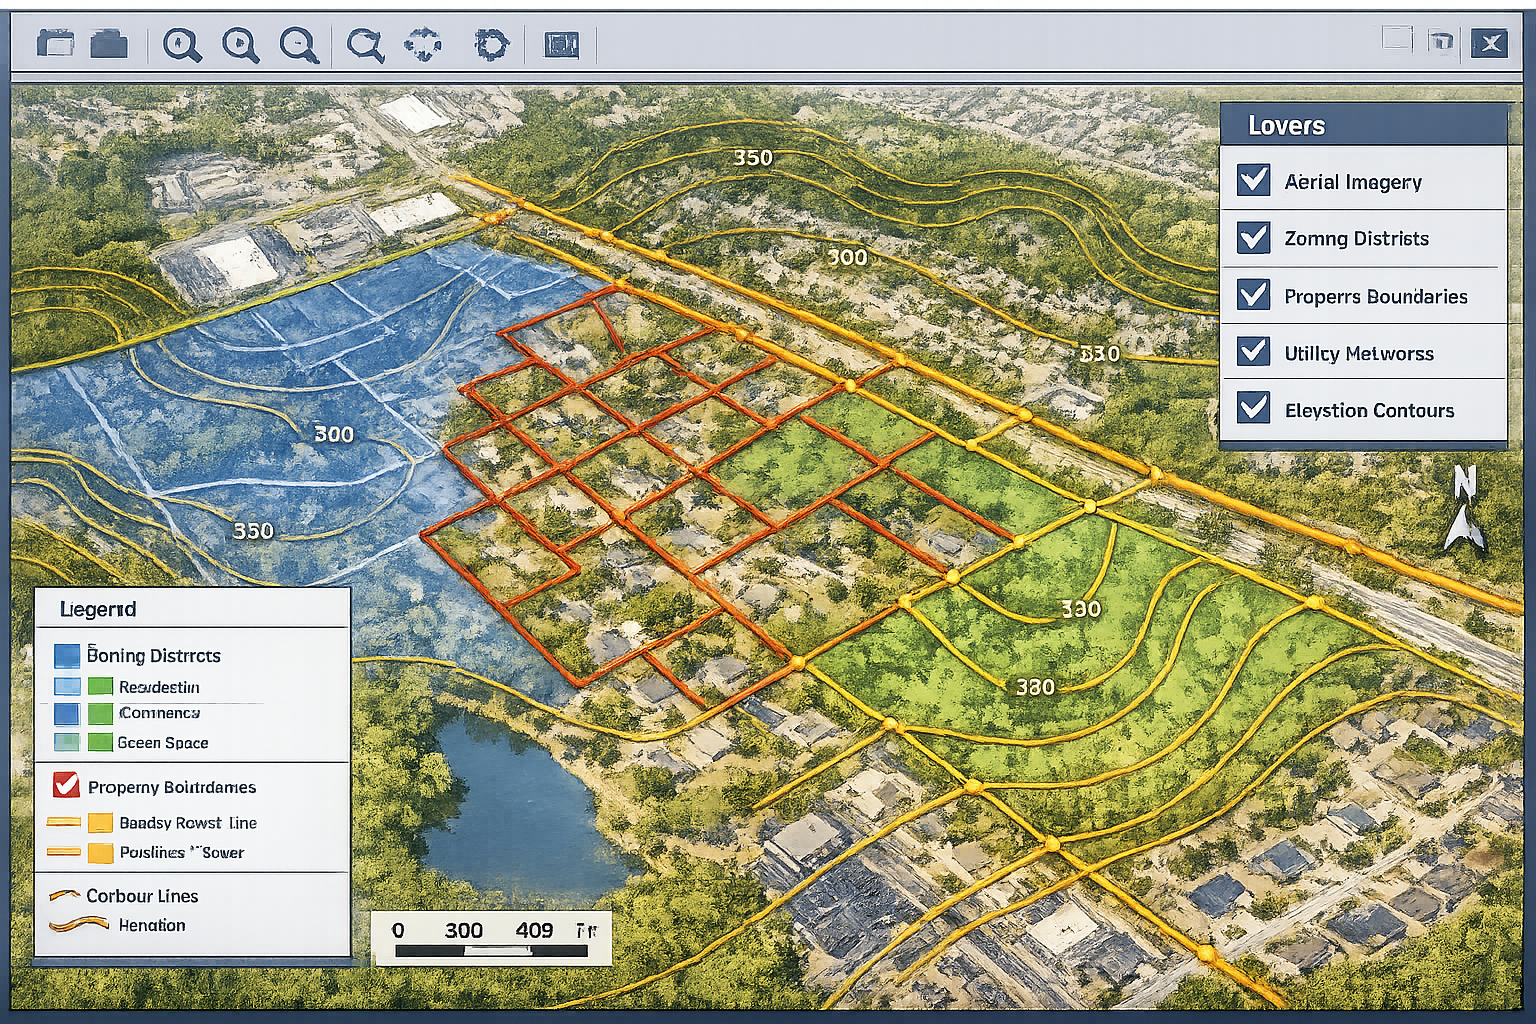Click the Full Extent map view icon
The height and width of the screenshot is (1024, 1536).
click(x=561, y=44)
